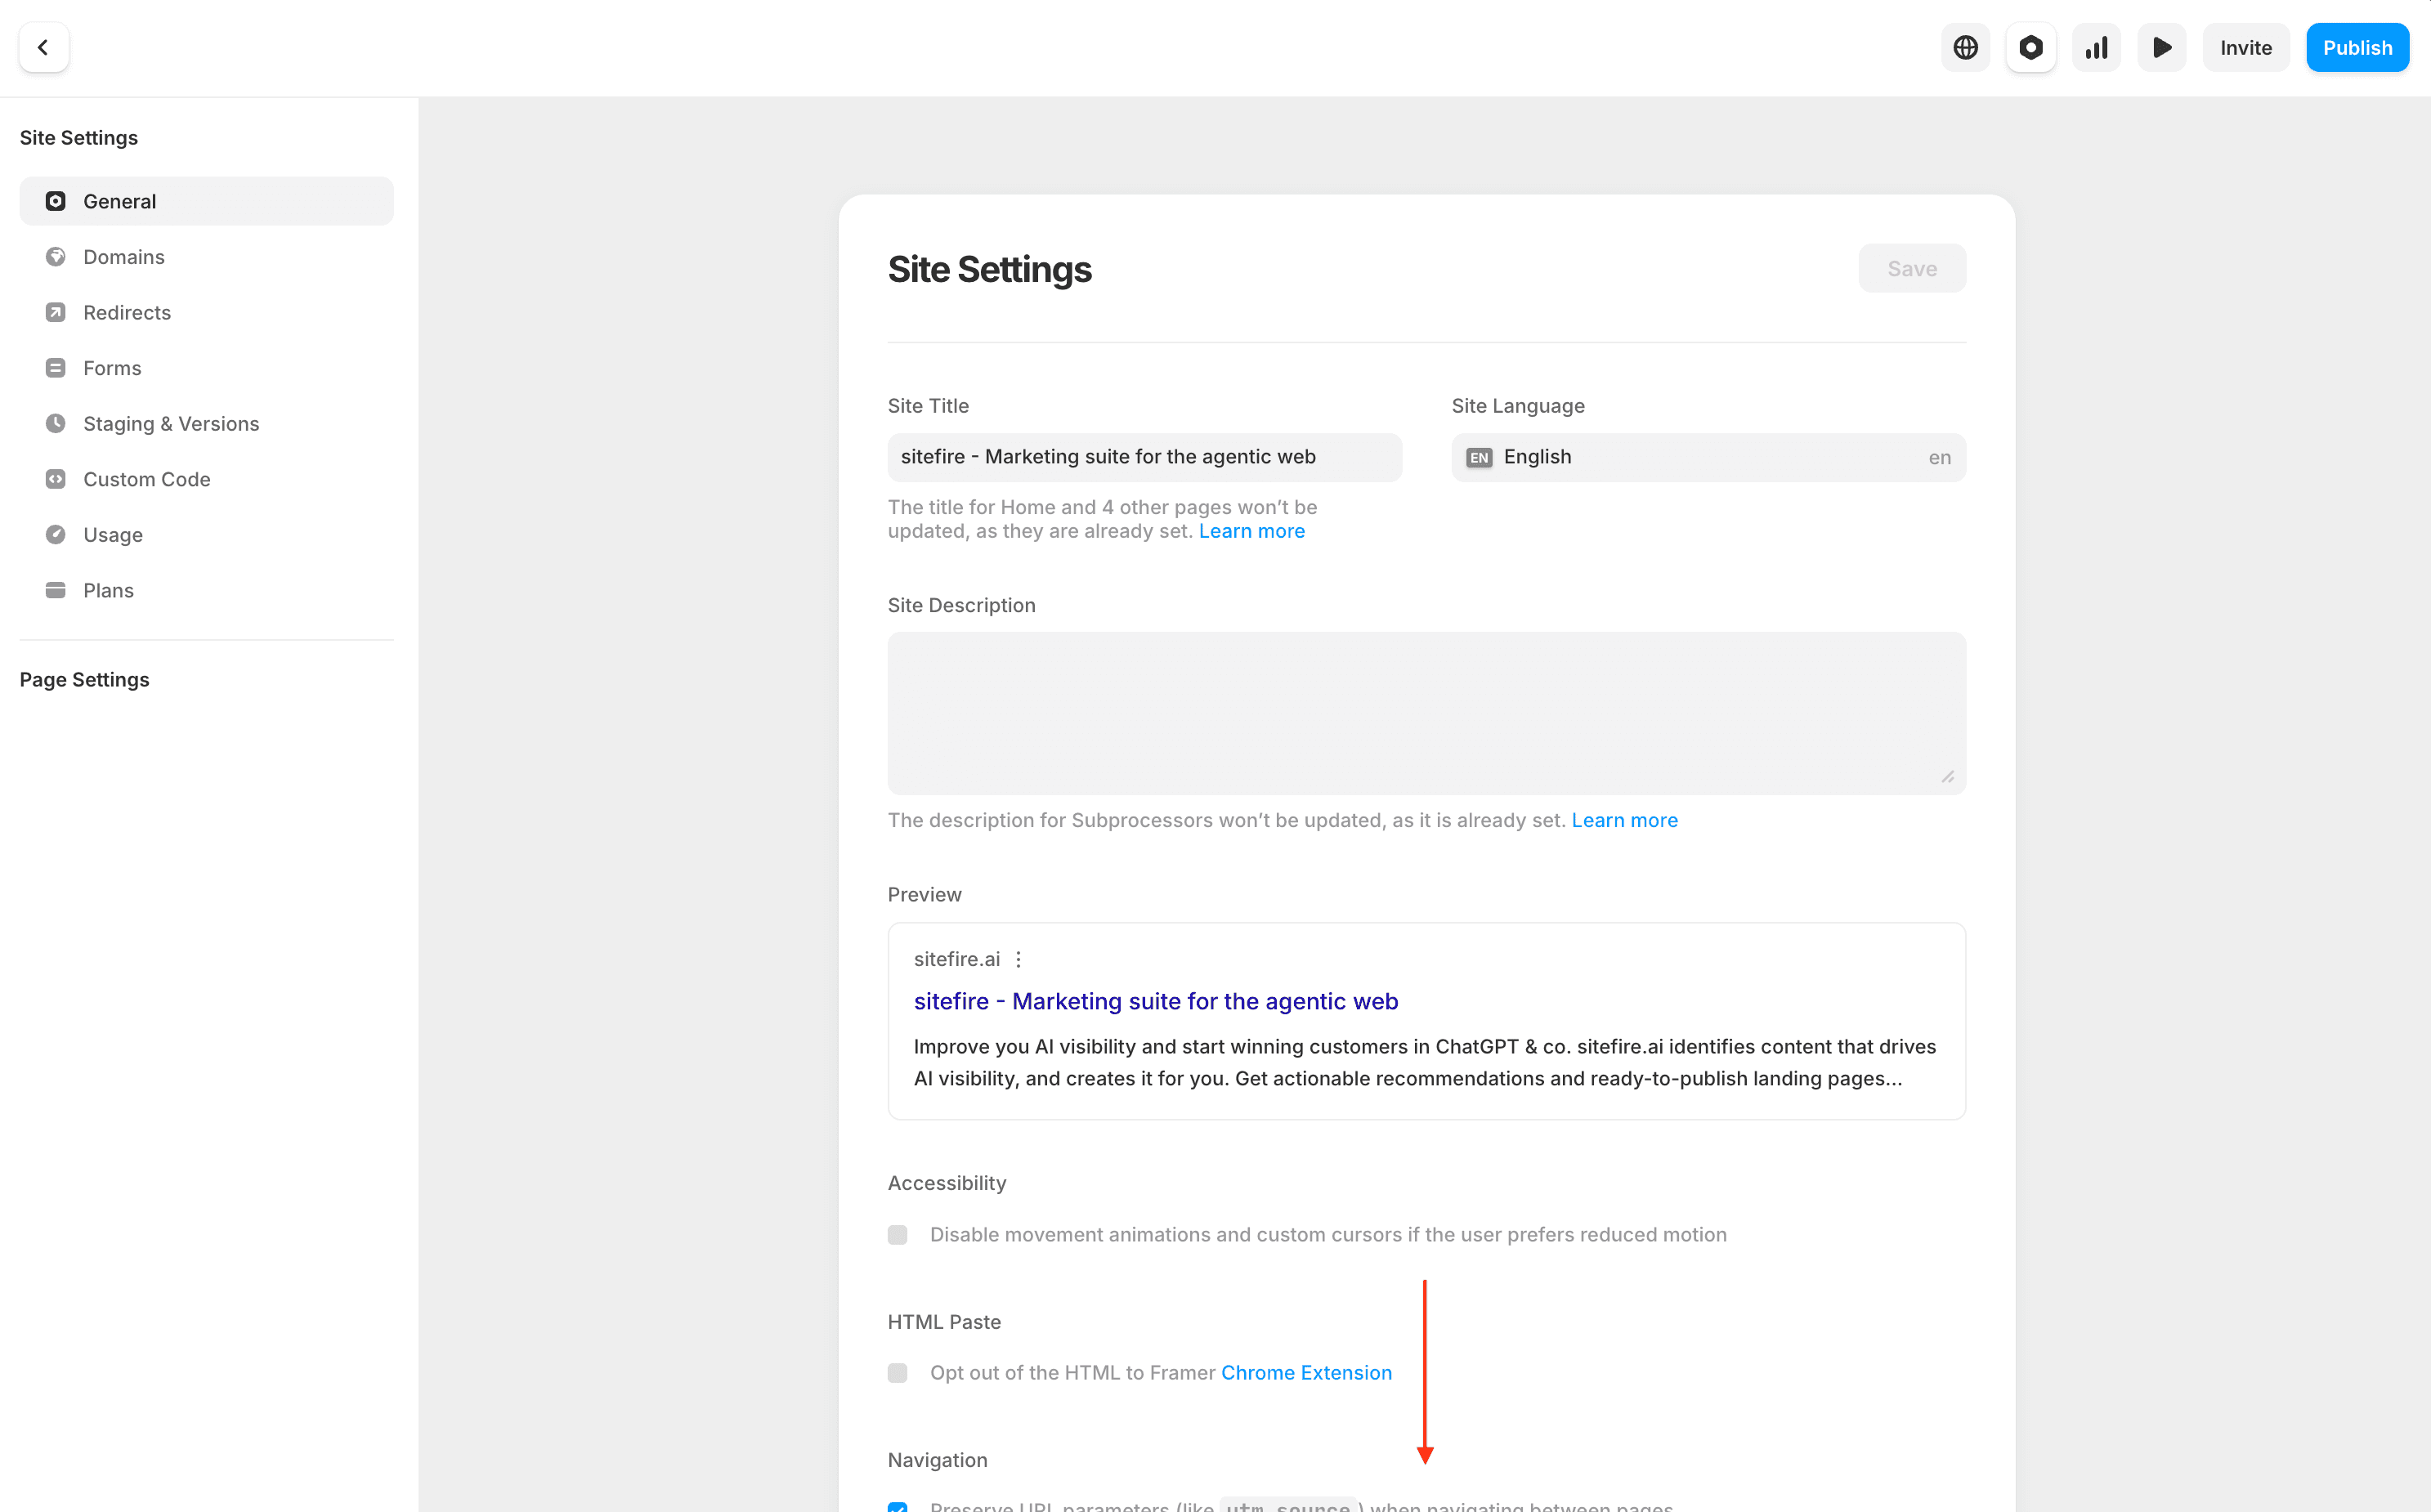2431x1512 pixels.
Task: Open the Chrome Extension link
Action: point(1306,1373)
